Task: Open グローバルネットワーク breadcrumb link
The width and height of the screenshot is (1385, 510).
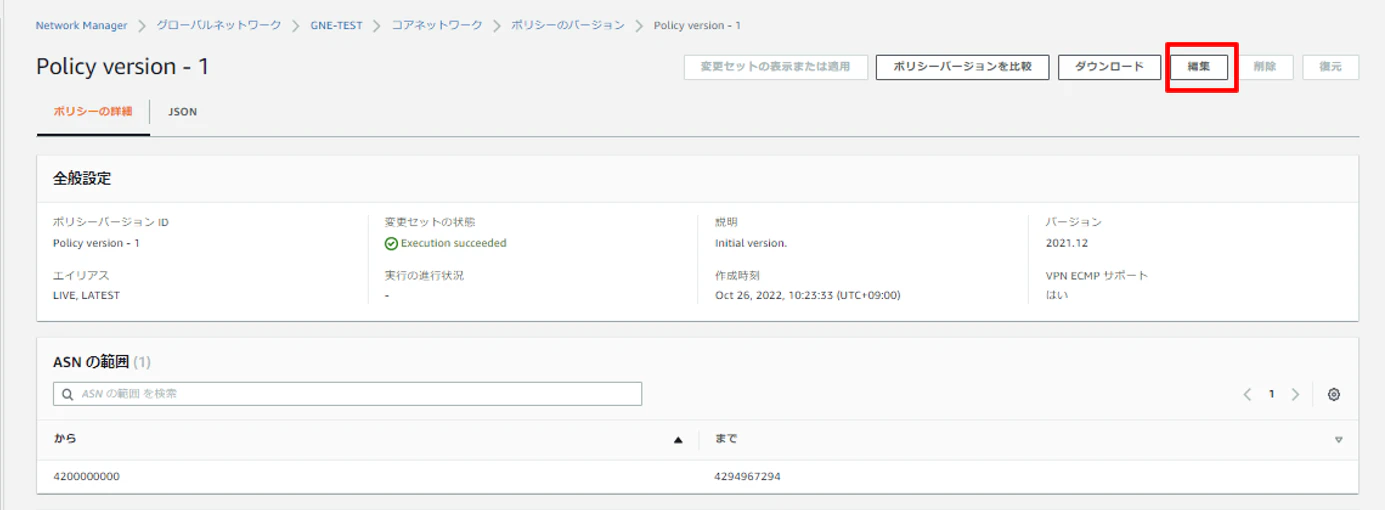Action: point(219,25)
